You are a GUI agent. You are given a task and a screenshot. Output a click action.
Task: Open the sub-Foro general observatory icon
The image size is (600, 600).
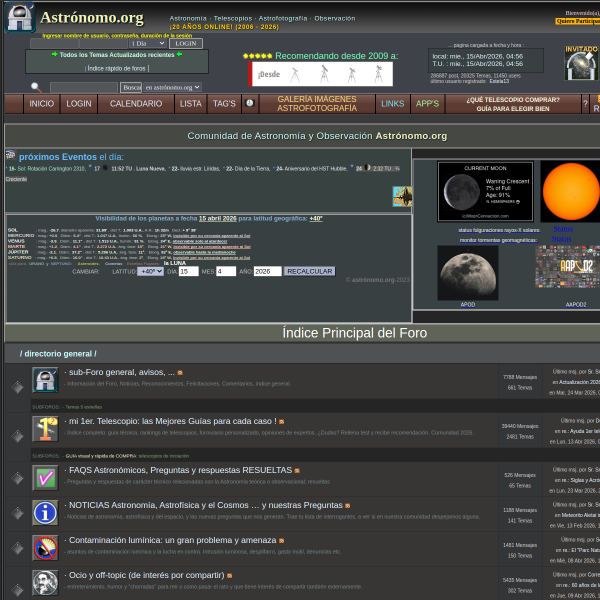tap(45, 380)
